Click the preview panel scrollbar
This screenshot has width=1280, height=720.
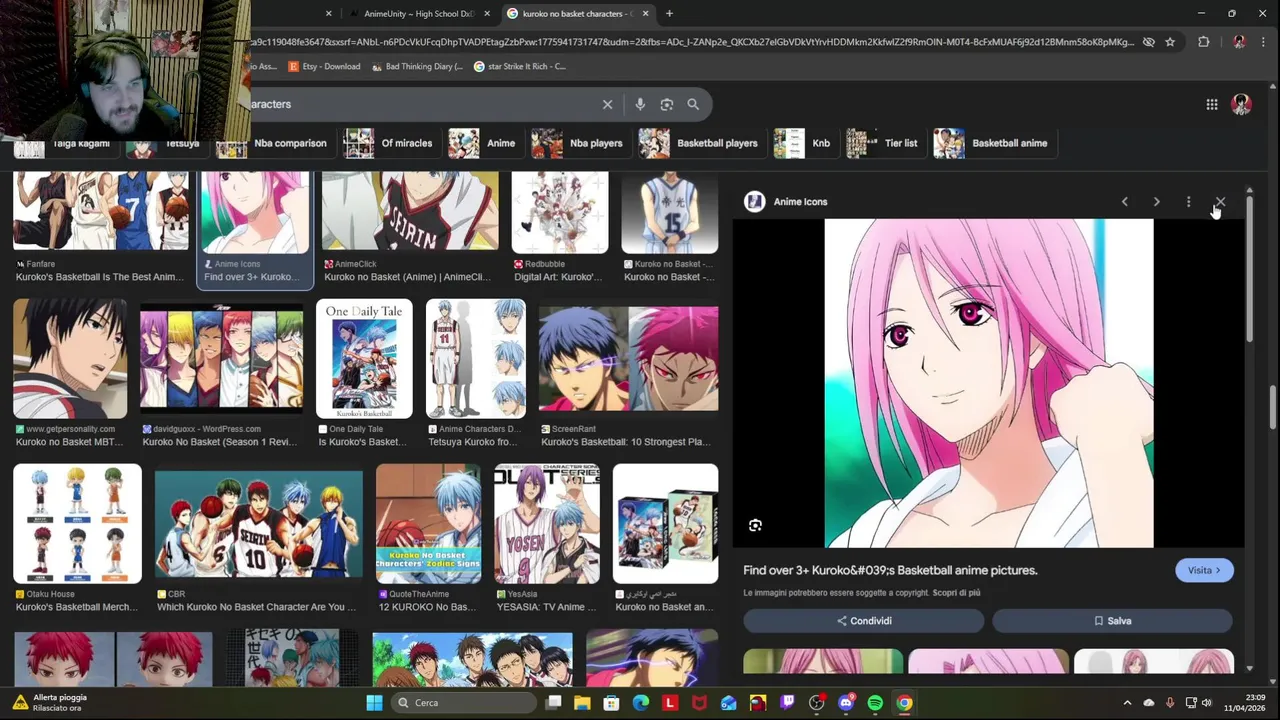[x=1249, y=270]
